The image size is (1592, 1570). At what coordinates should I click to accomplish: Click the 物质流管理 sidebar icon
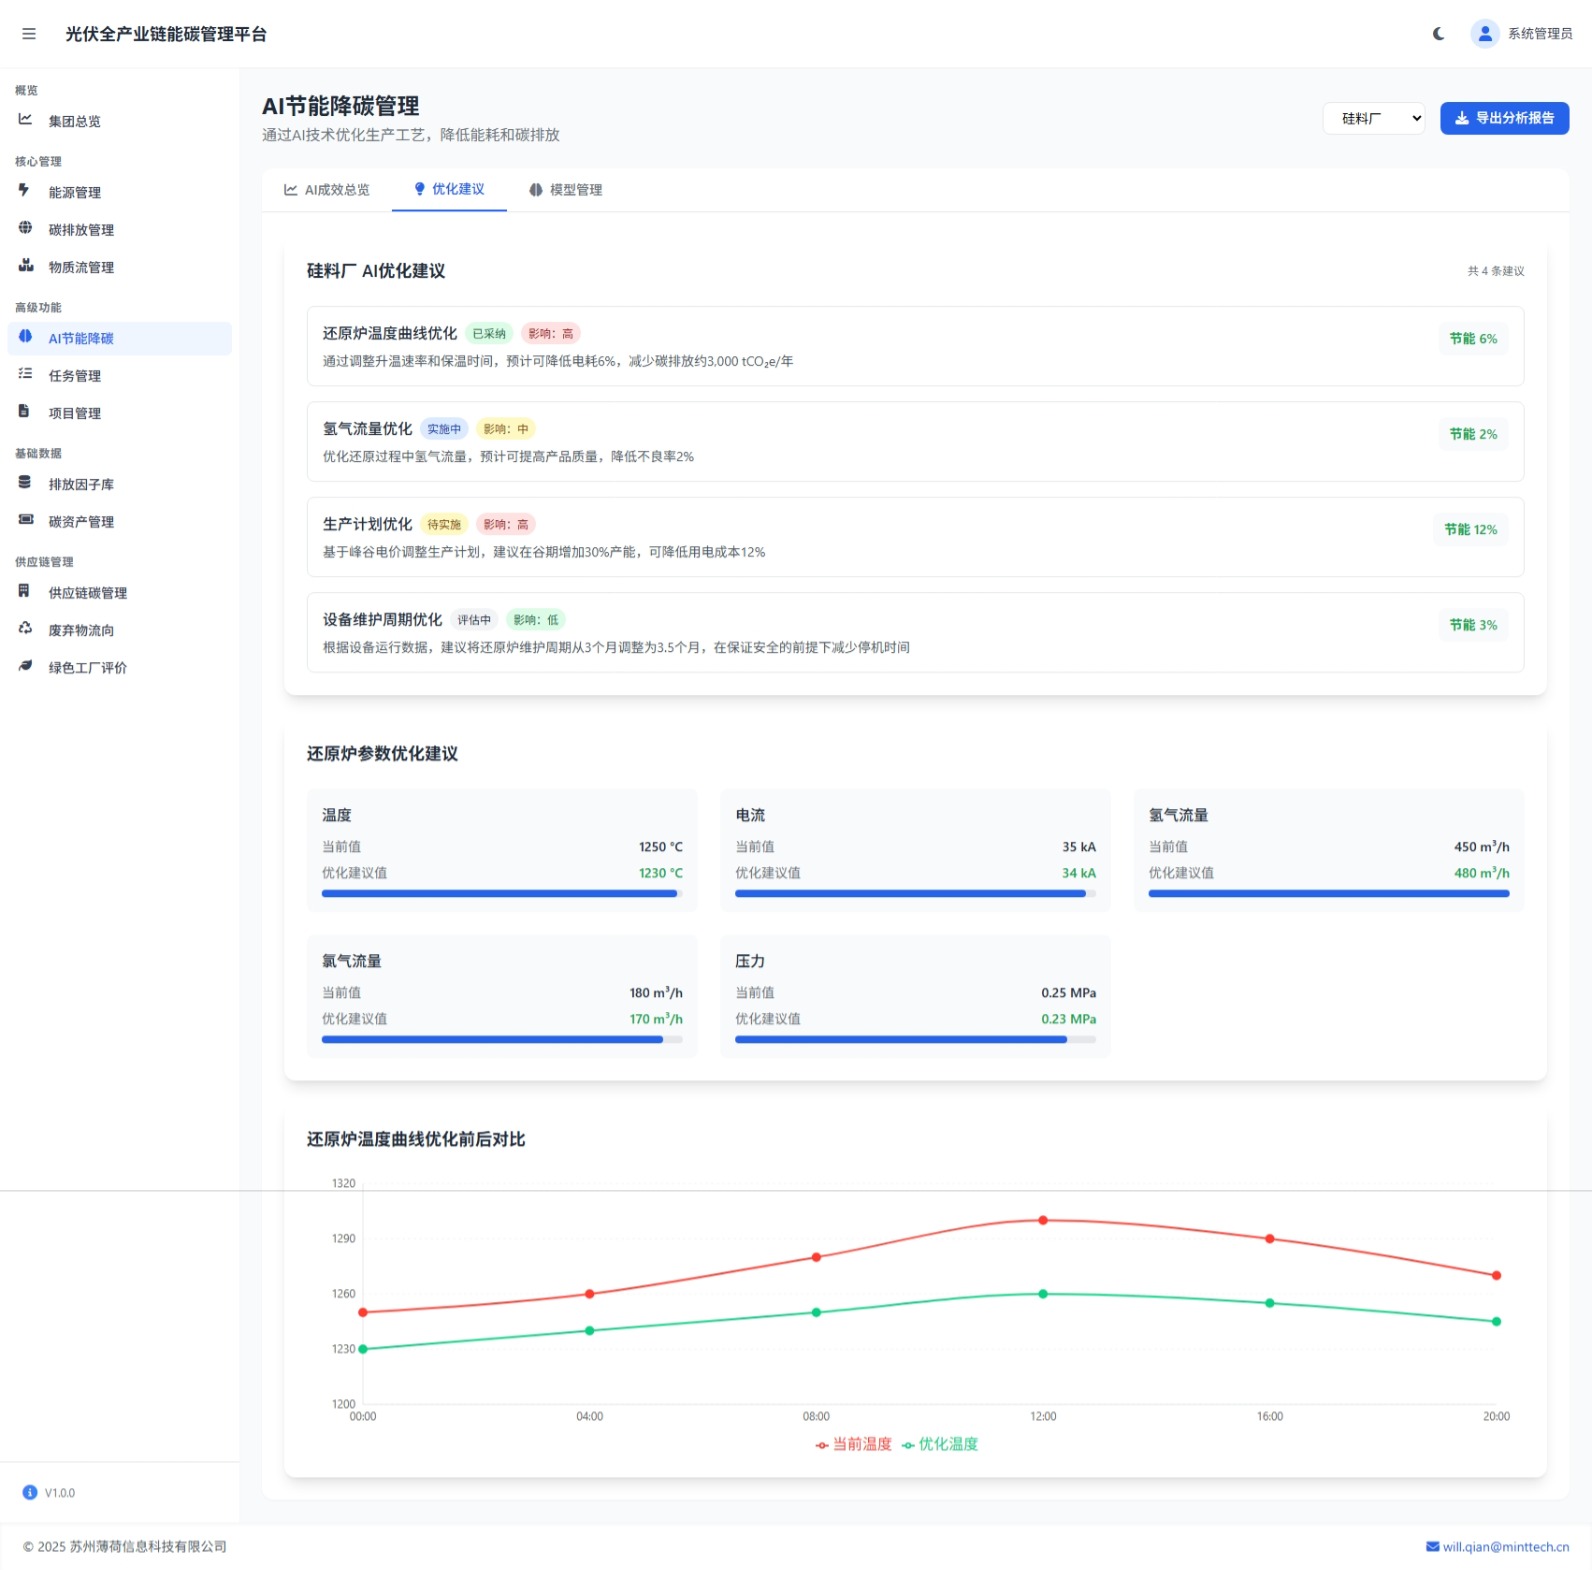pos(25,266)
